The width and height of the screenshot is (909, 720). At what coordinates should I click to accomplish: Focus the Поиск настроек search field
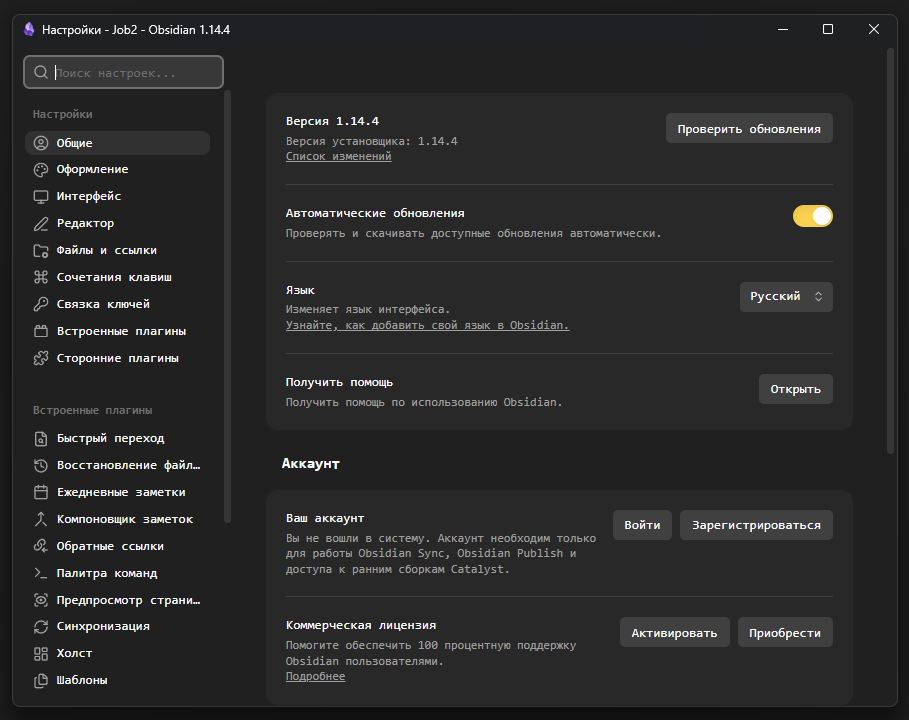pos(123,72)
